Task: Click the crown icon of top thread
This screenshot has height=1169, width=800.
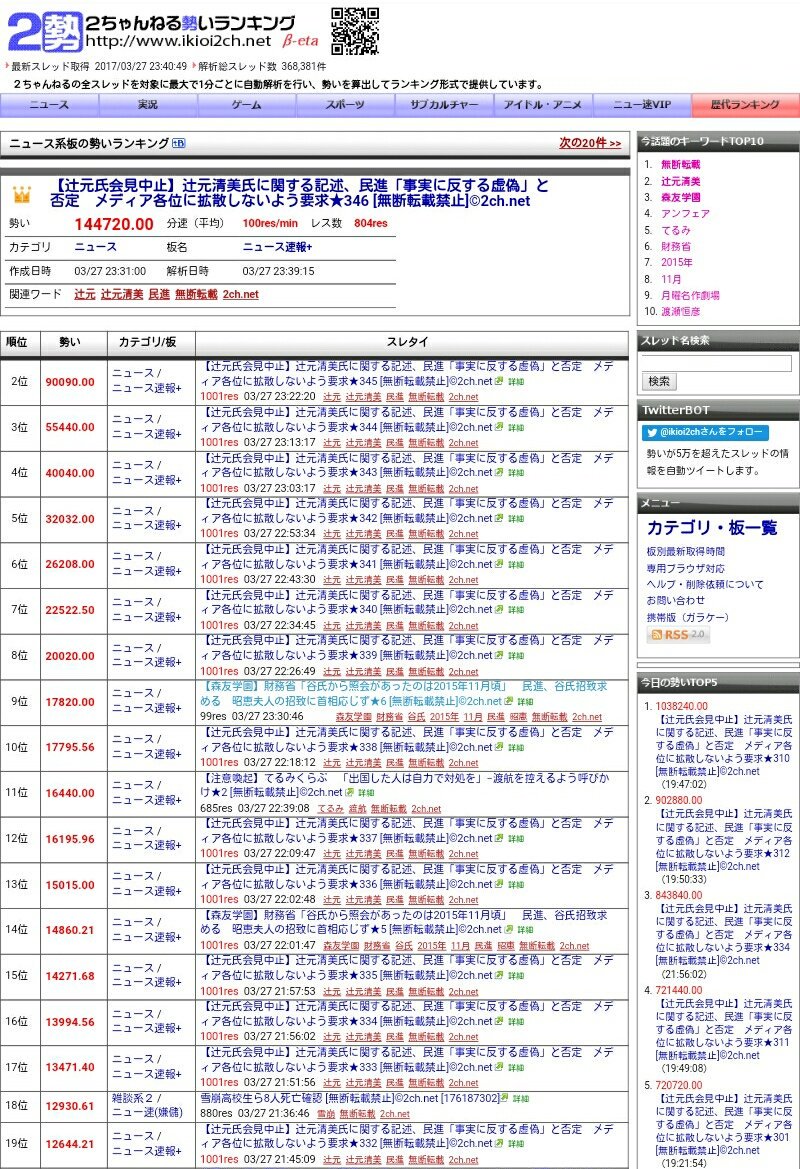Action: [22, 195]
